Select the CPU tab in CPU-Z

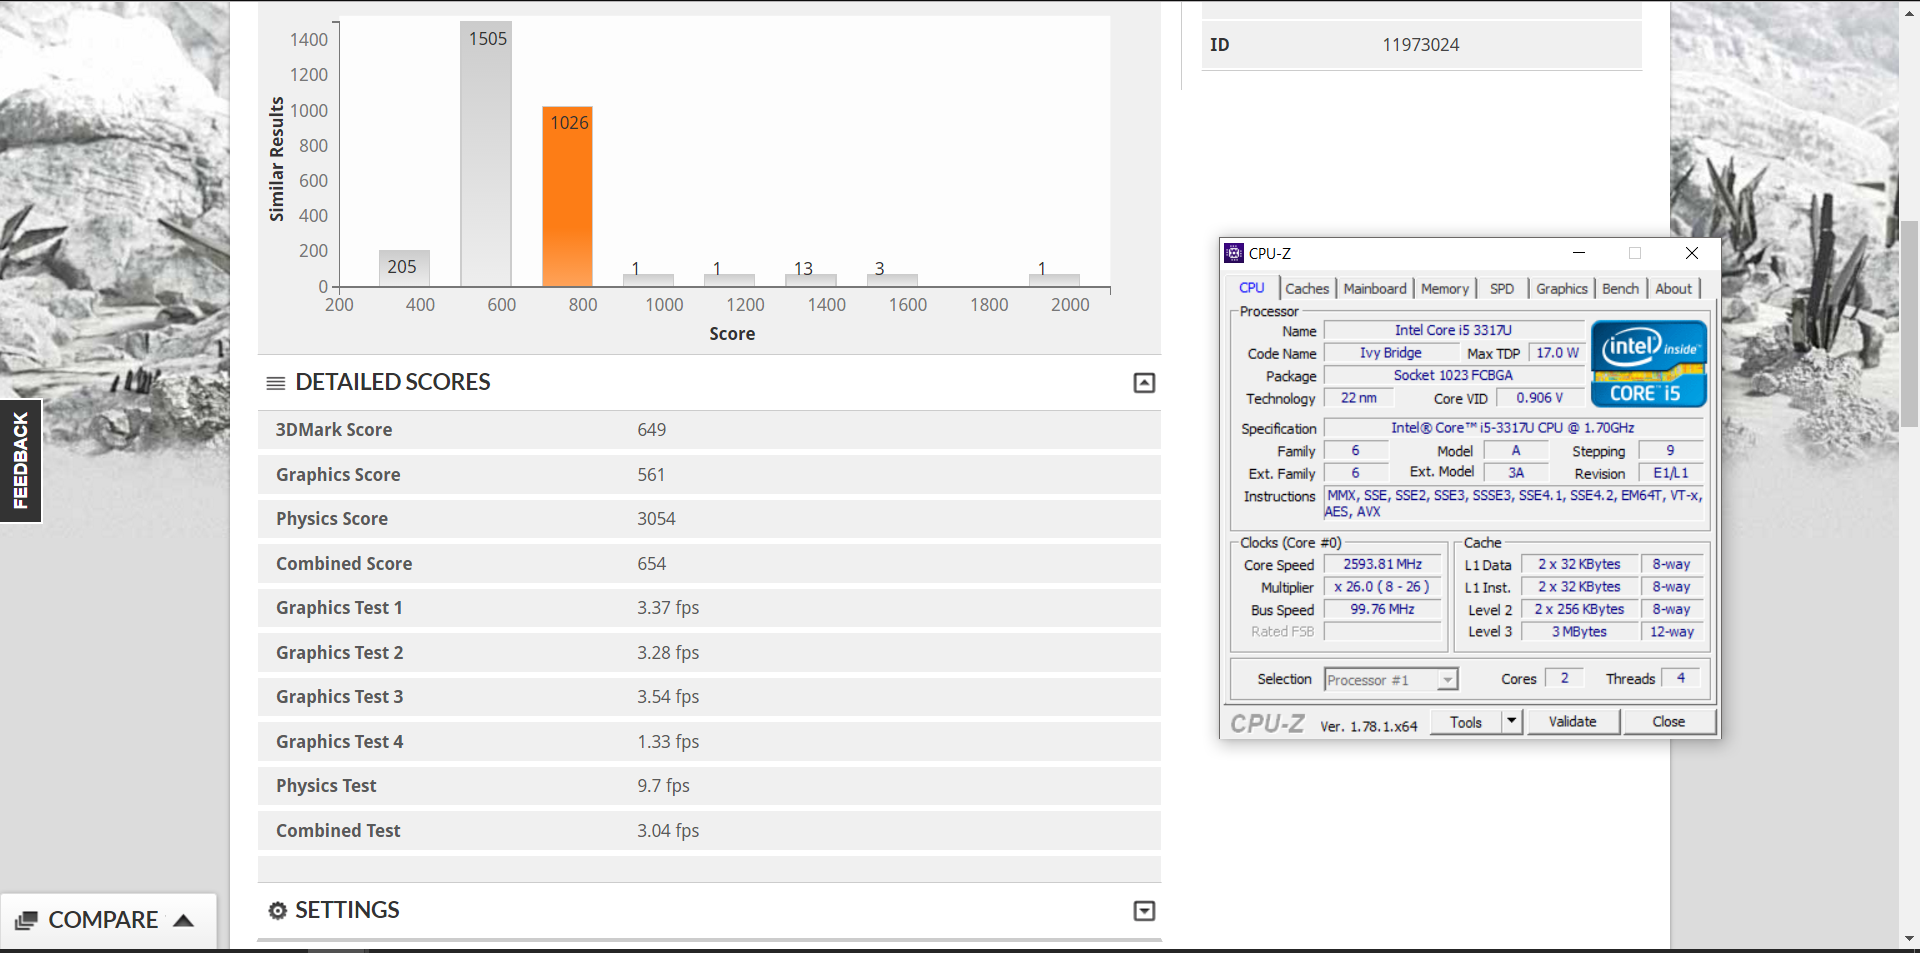point(1252,288)
